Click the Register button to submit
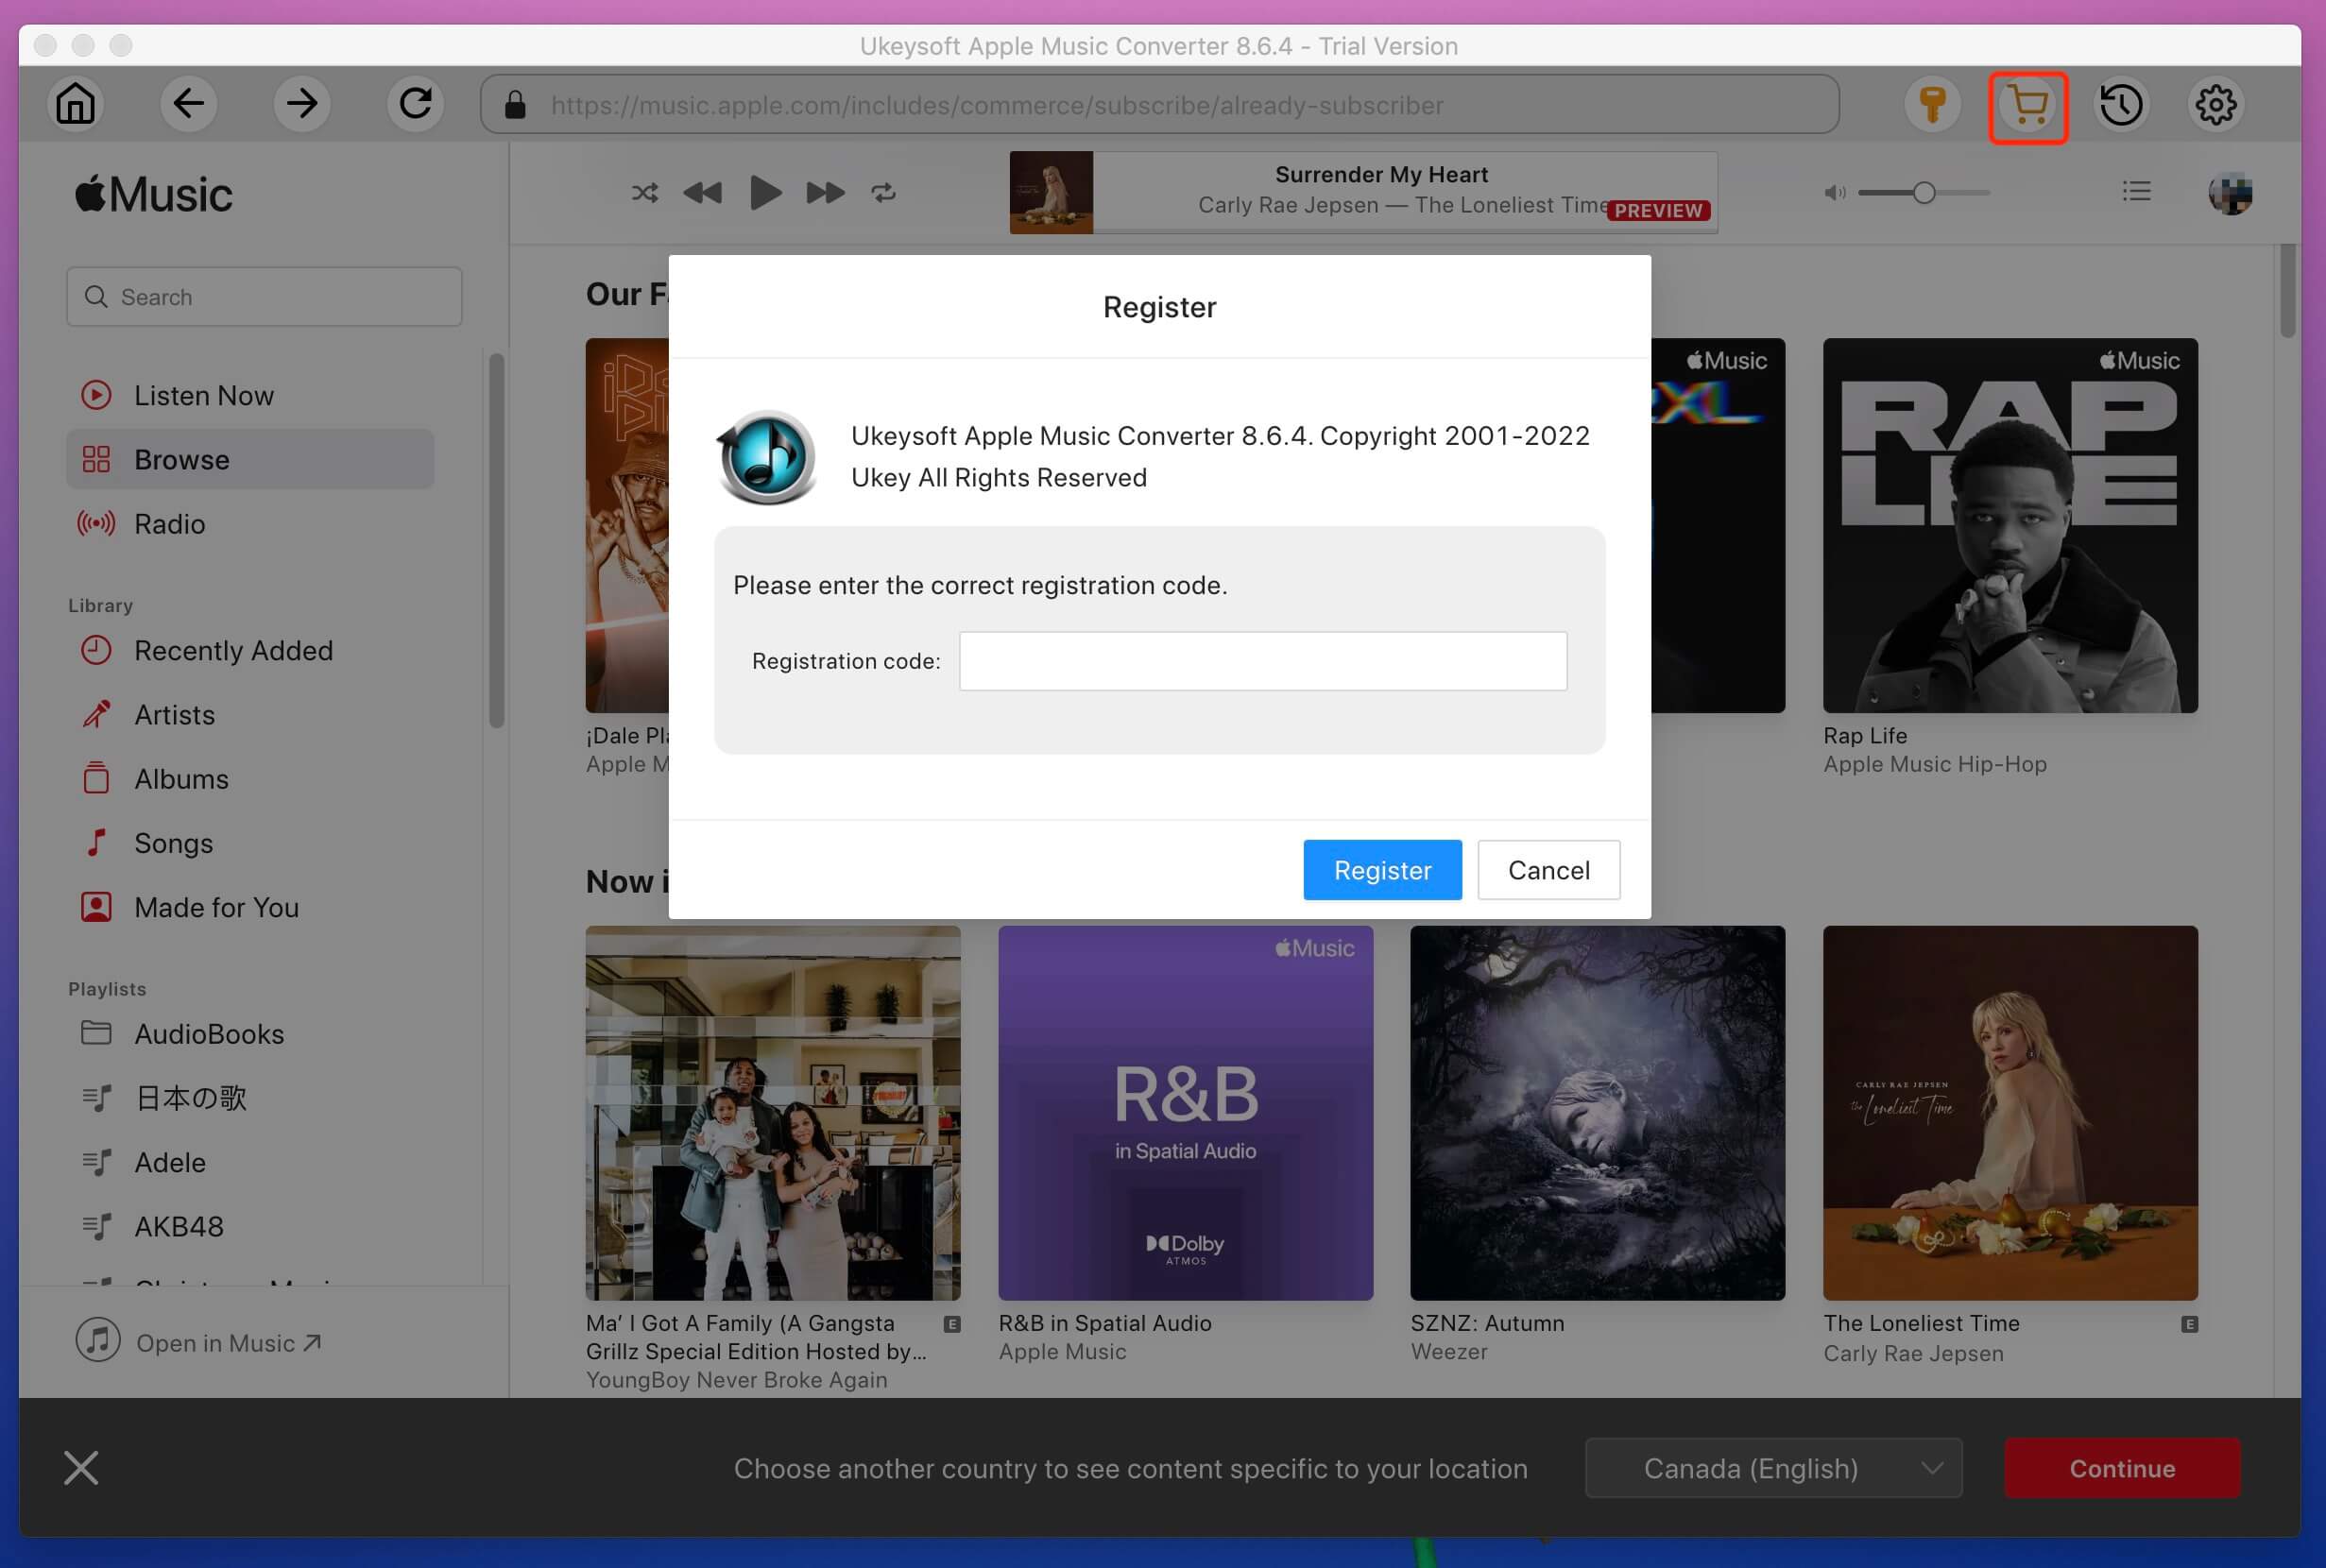 pyautogui.click(x=1382, y=870)
